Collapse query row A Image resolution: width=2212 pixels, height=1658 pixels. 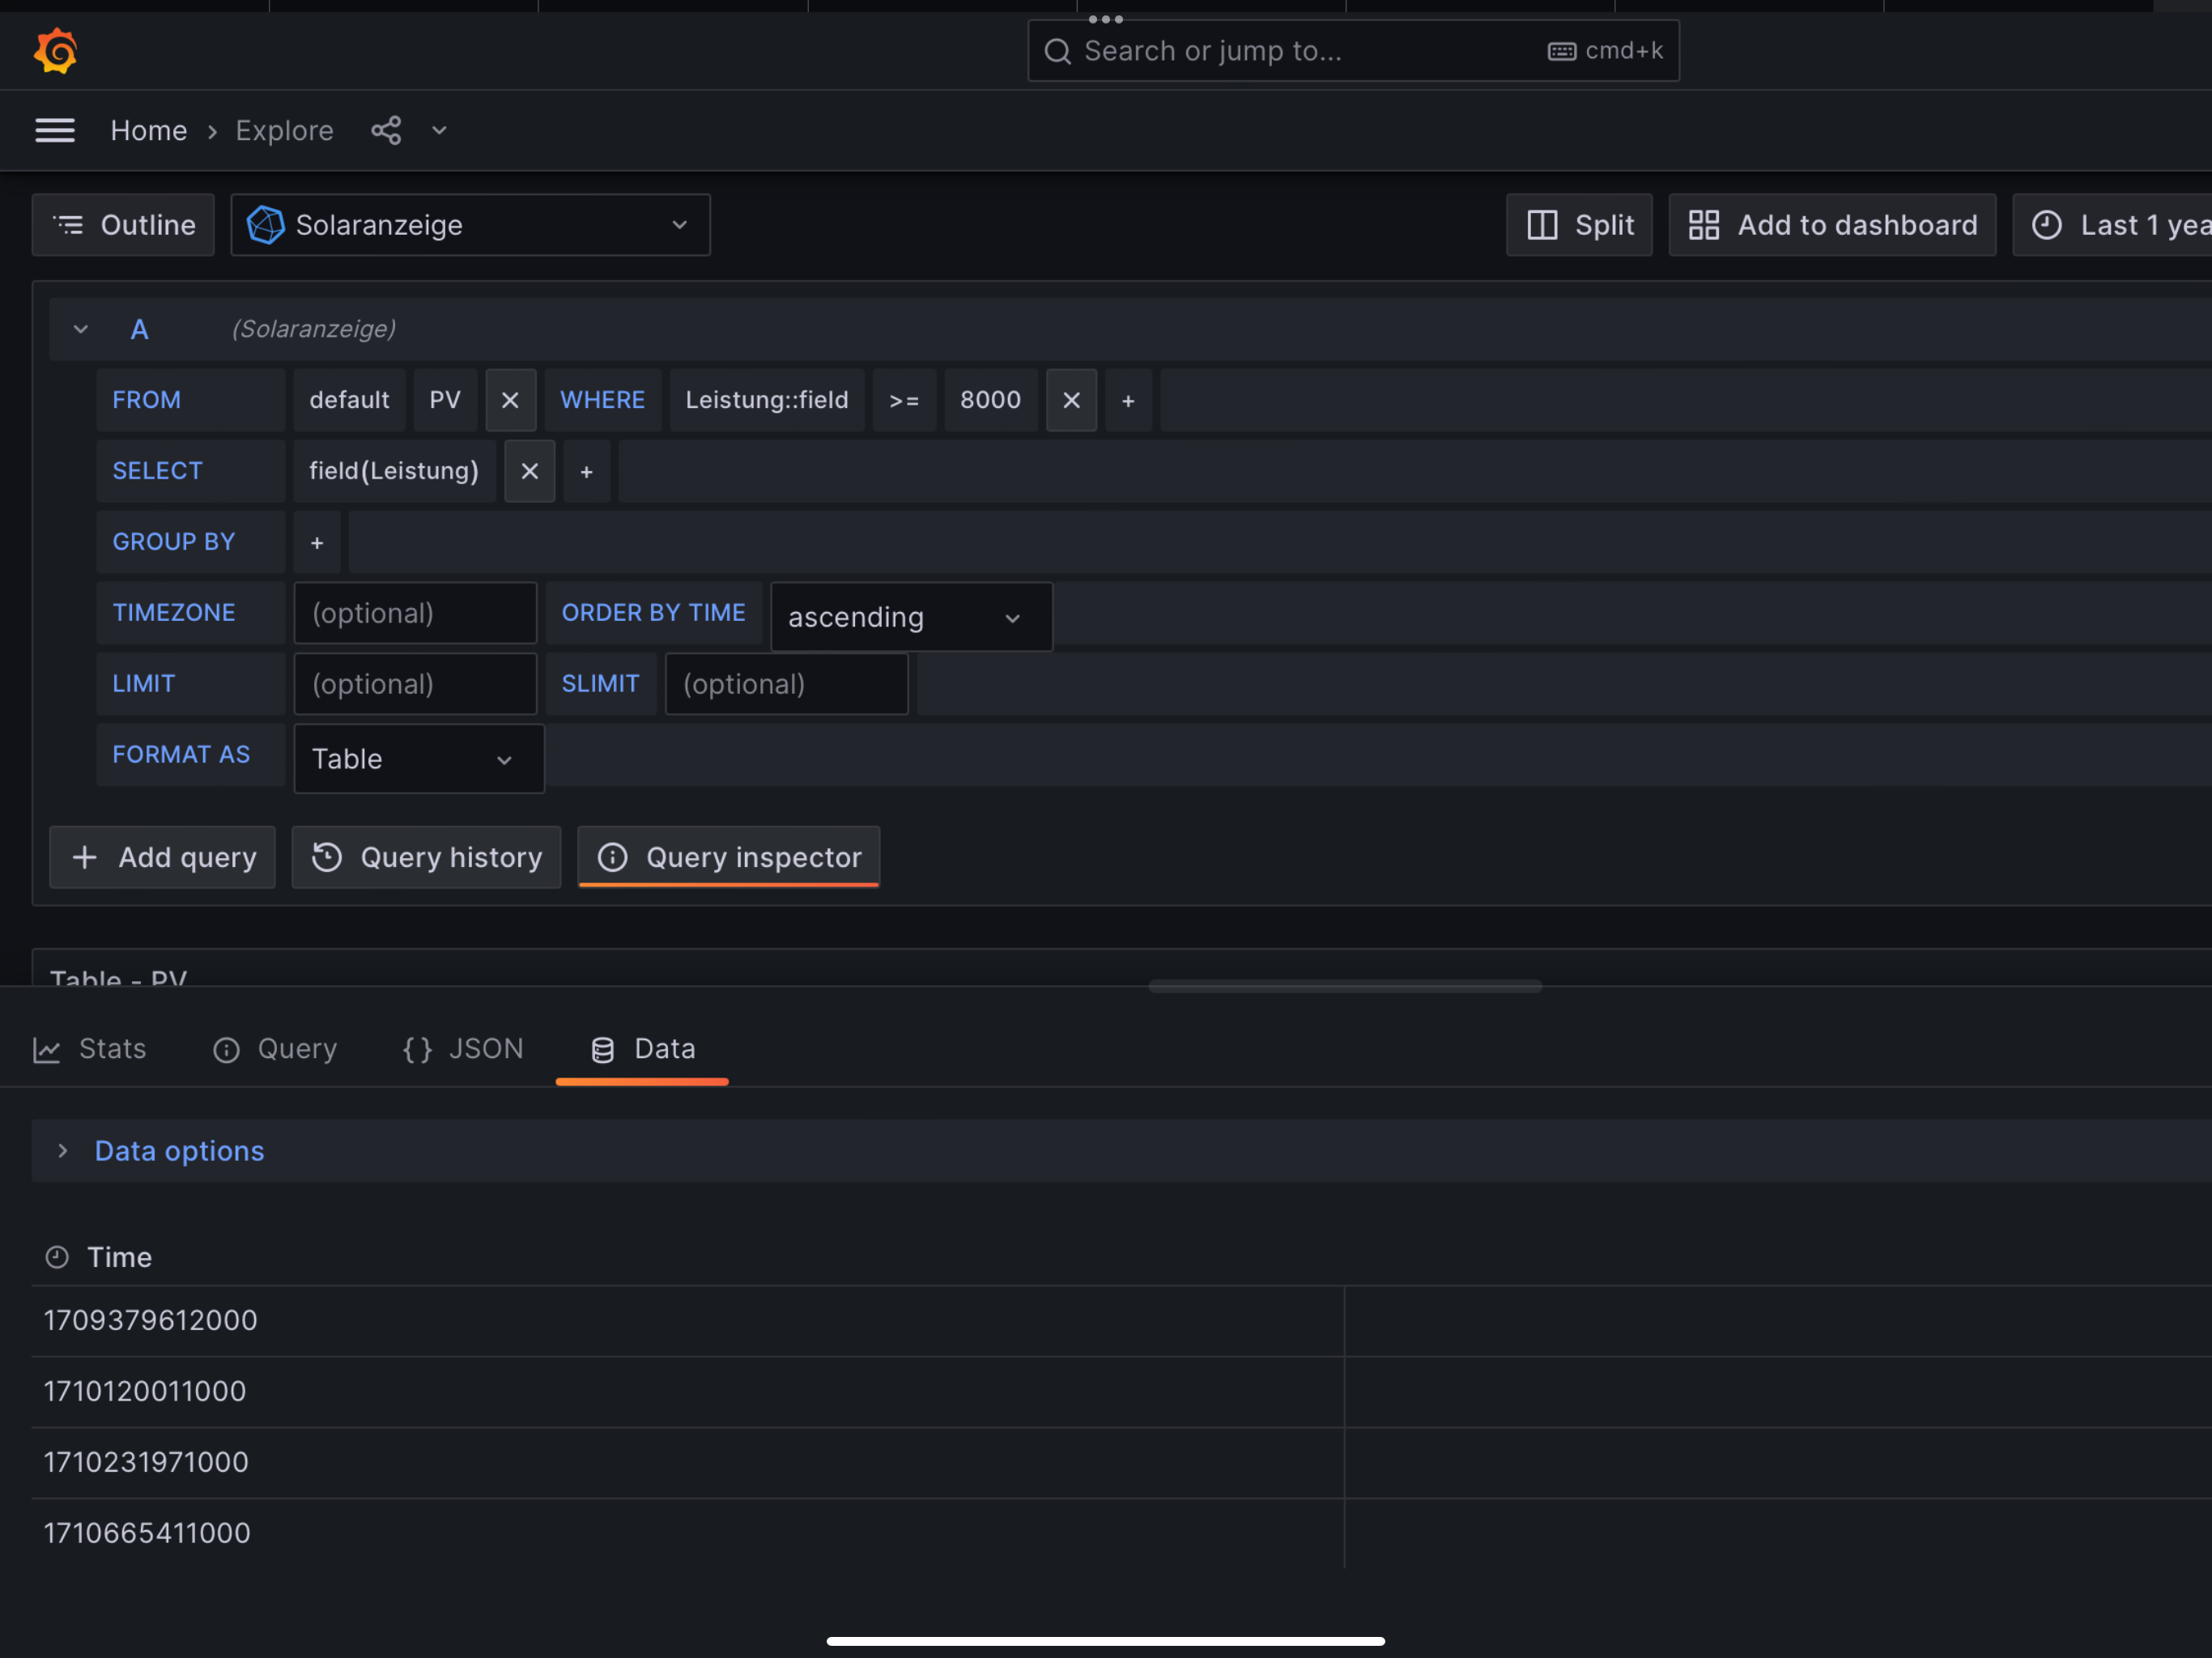[81, 329]
